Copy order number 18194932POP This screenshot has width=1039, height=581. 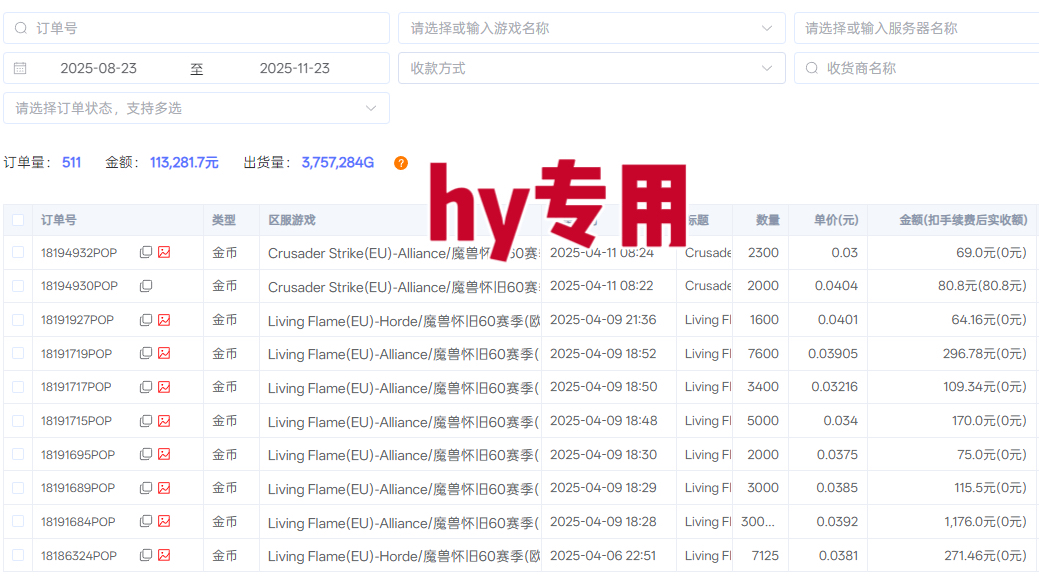pos(146,252)
